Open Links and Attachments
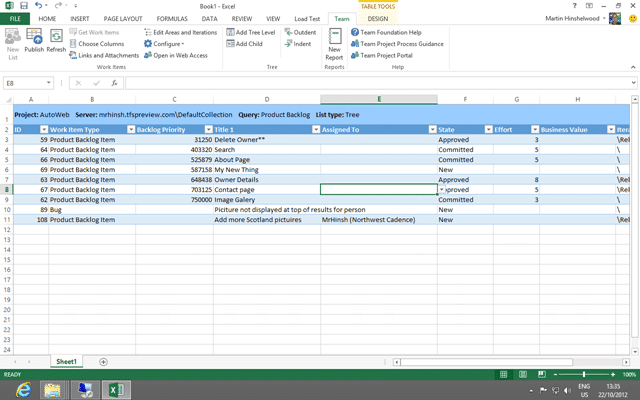640x400 pixels. (x=104, y=55)
